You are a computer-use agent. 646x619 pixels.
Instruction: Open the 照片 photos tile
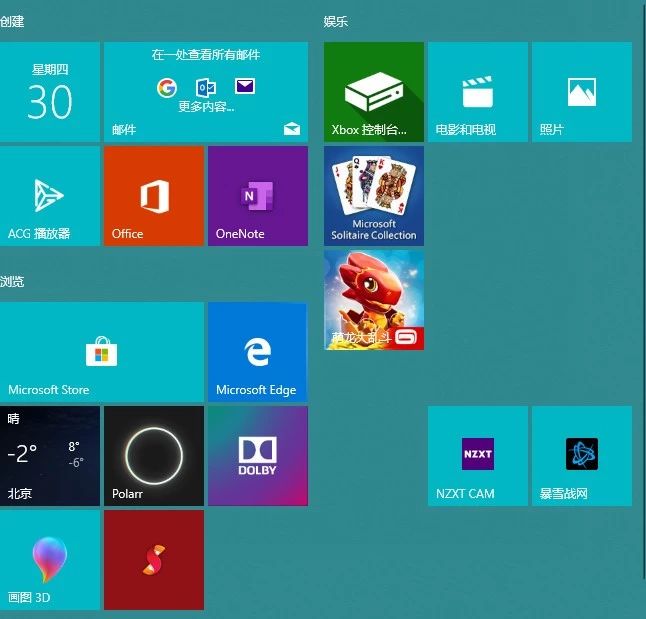(582, 92)
